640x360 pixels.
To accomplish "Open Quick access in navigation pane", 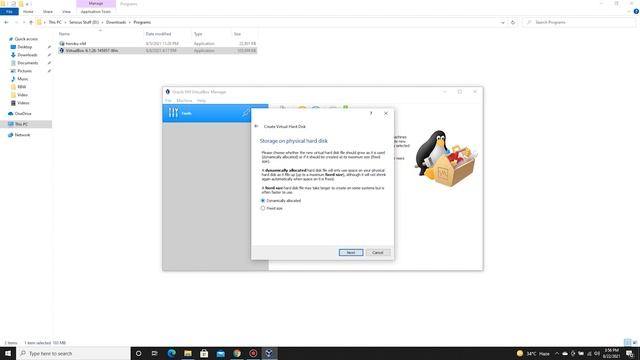I will point(26,39).
